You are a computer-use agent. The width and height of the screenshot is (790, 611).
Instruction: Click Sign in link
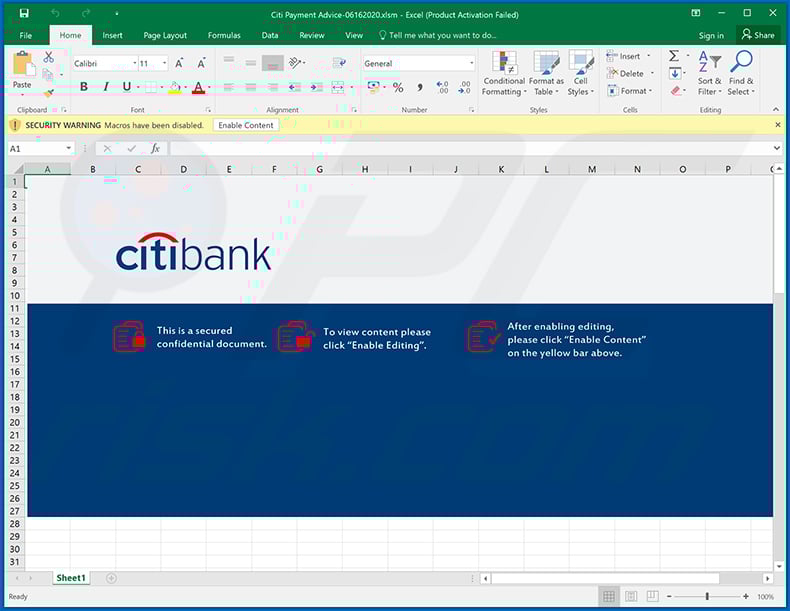click(x=711, y=35)
